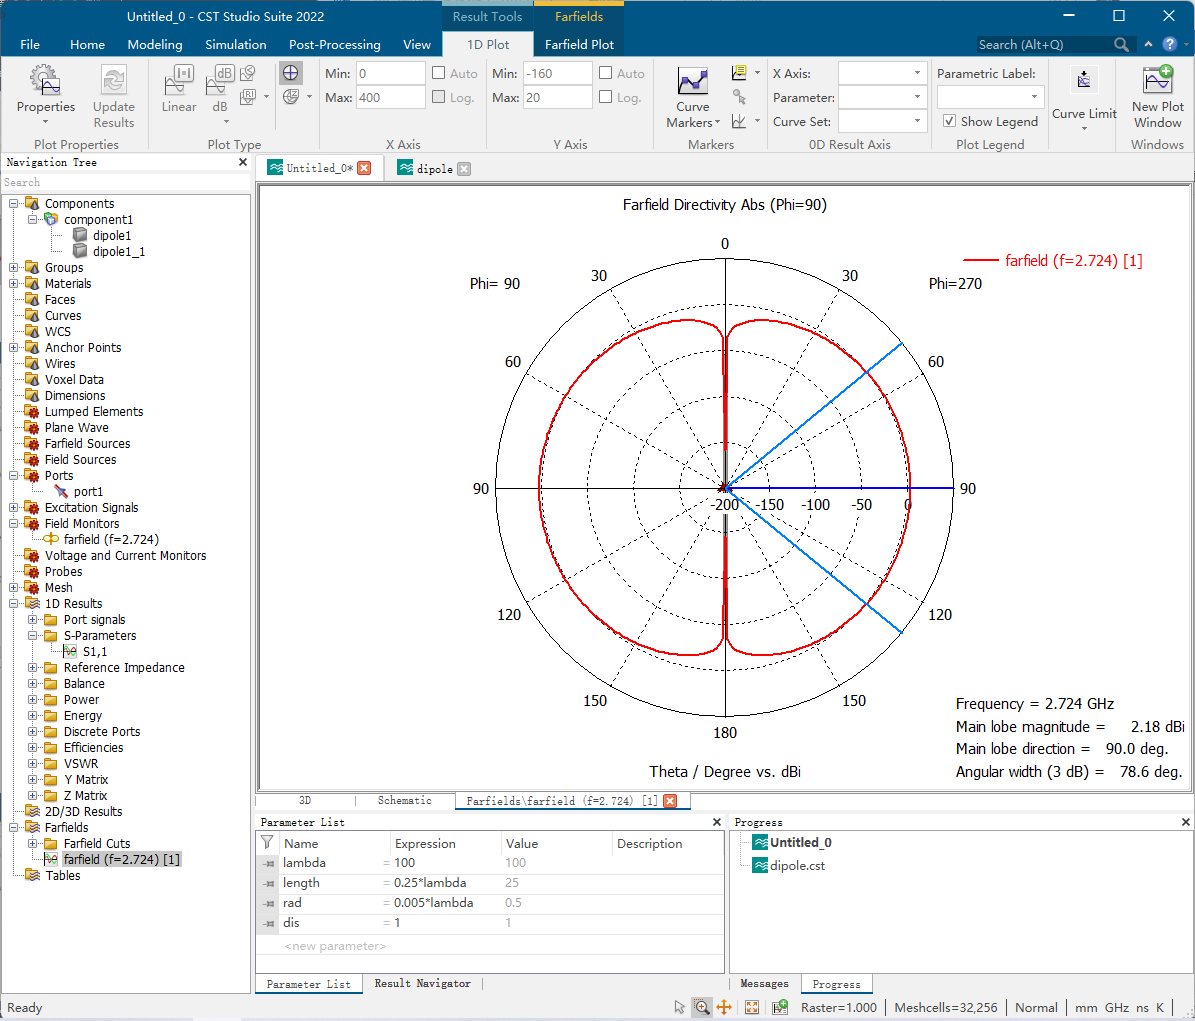The height and width of the screenshot is (1021, 1195).
Task: Select the Linear plot type icon
Action: pos(179,80)
